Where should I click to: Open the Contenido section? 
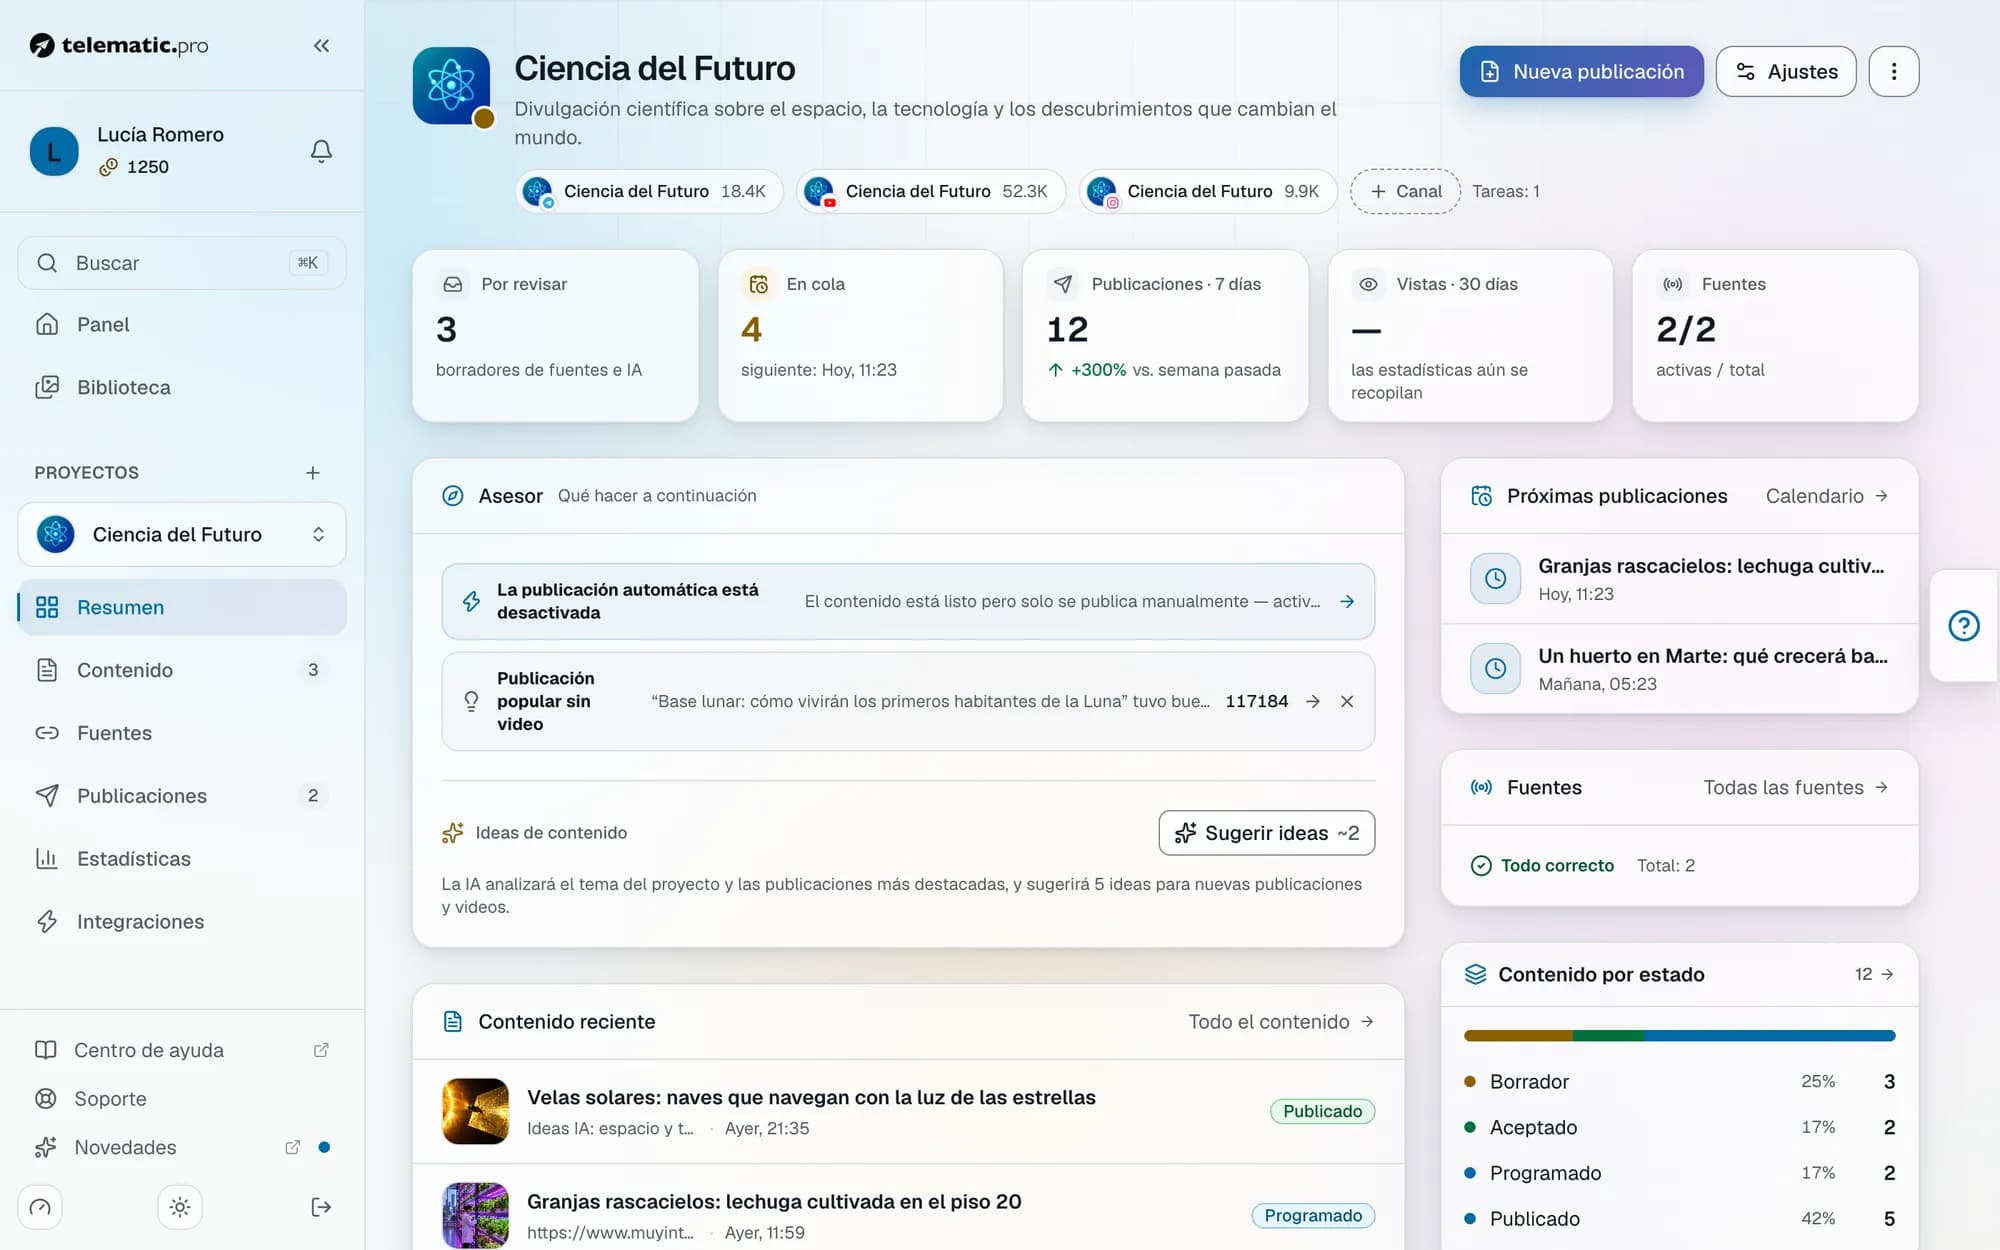[182, 670]
